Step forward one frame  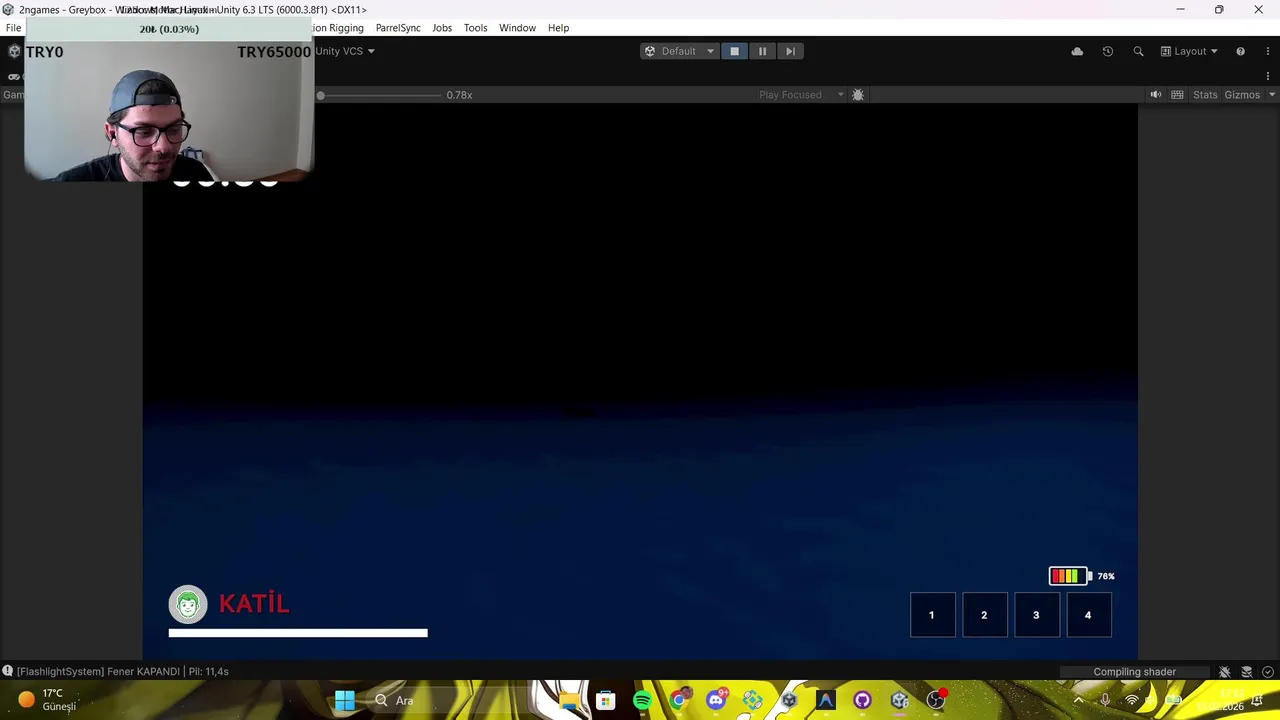click(x=790, y=51)
